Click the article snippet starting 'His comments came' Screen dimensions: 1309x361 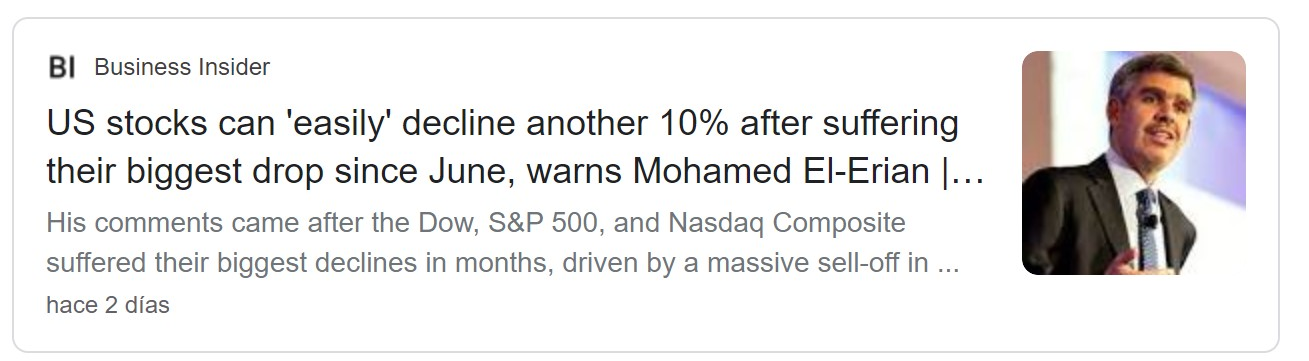pyautogui.click(x=504, y=243)
